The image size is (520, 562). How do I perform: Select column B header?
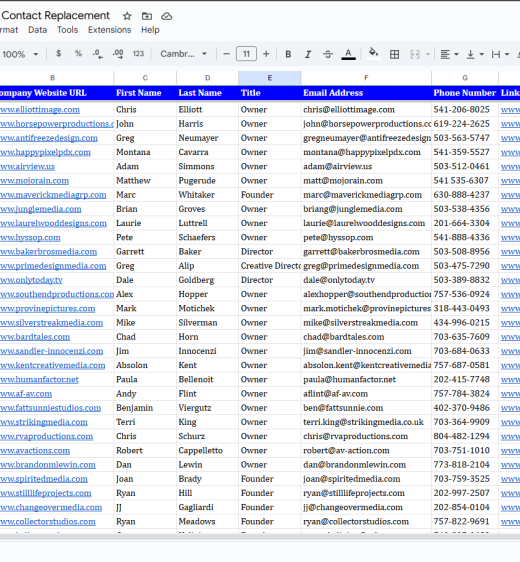(52, 78)
